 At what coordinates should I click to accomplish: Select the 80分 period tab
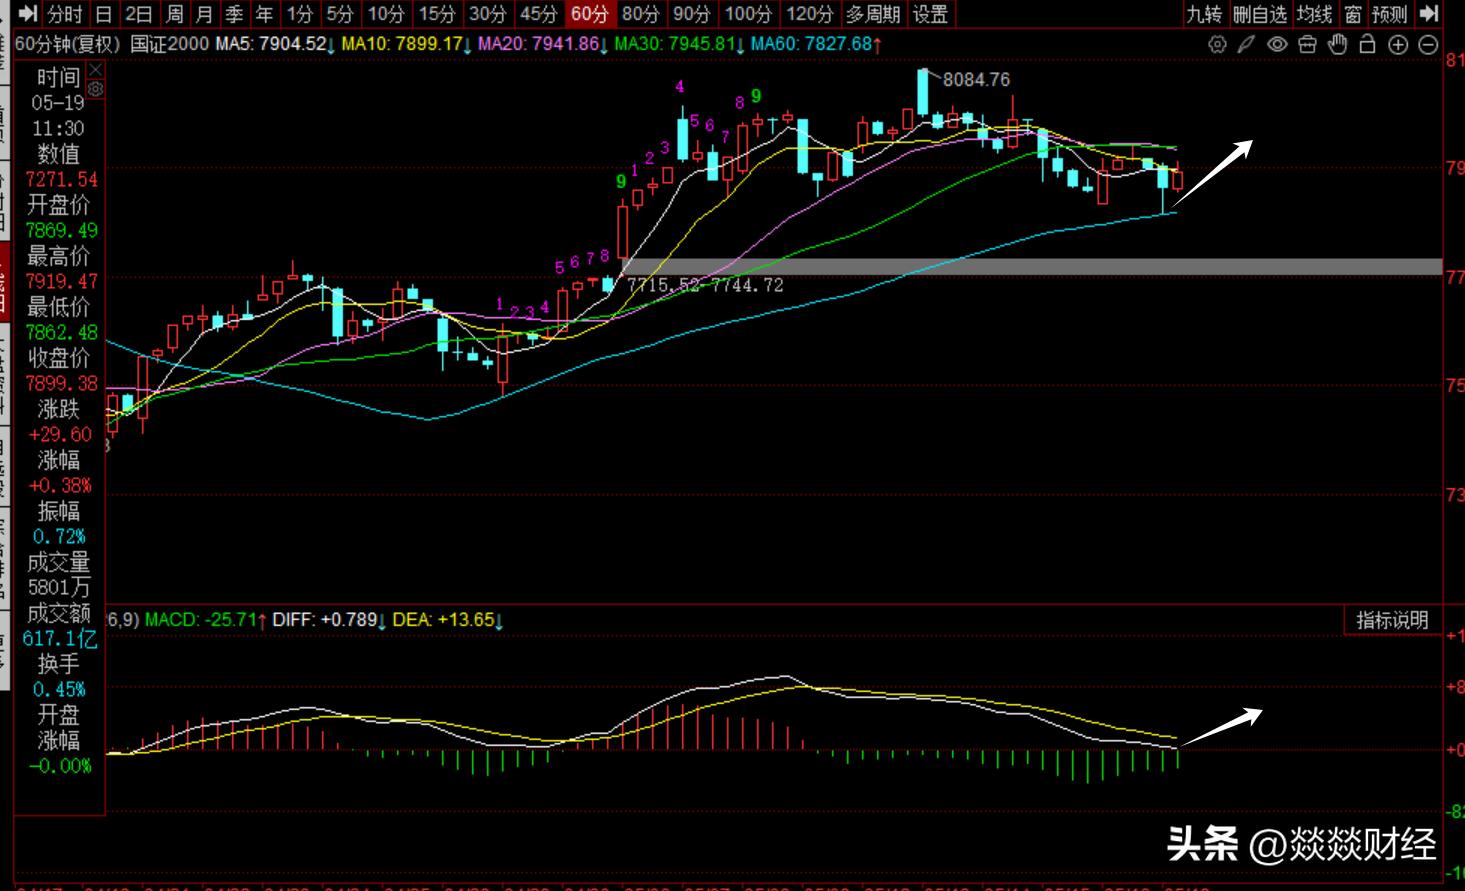[641, 14]
